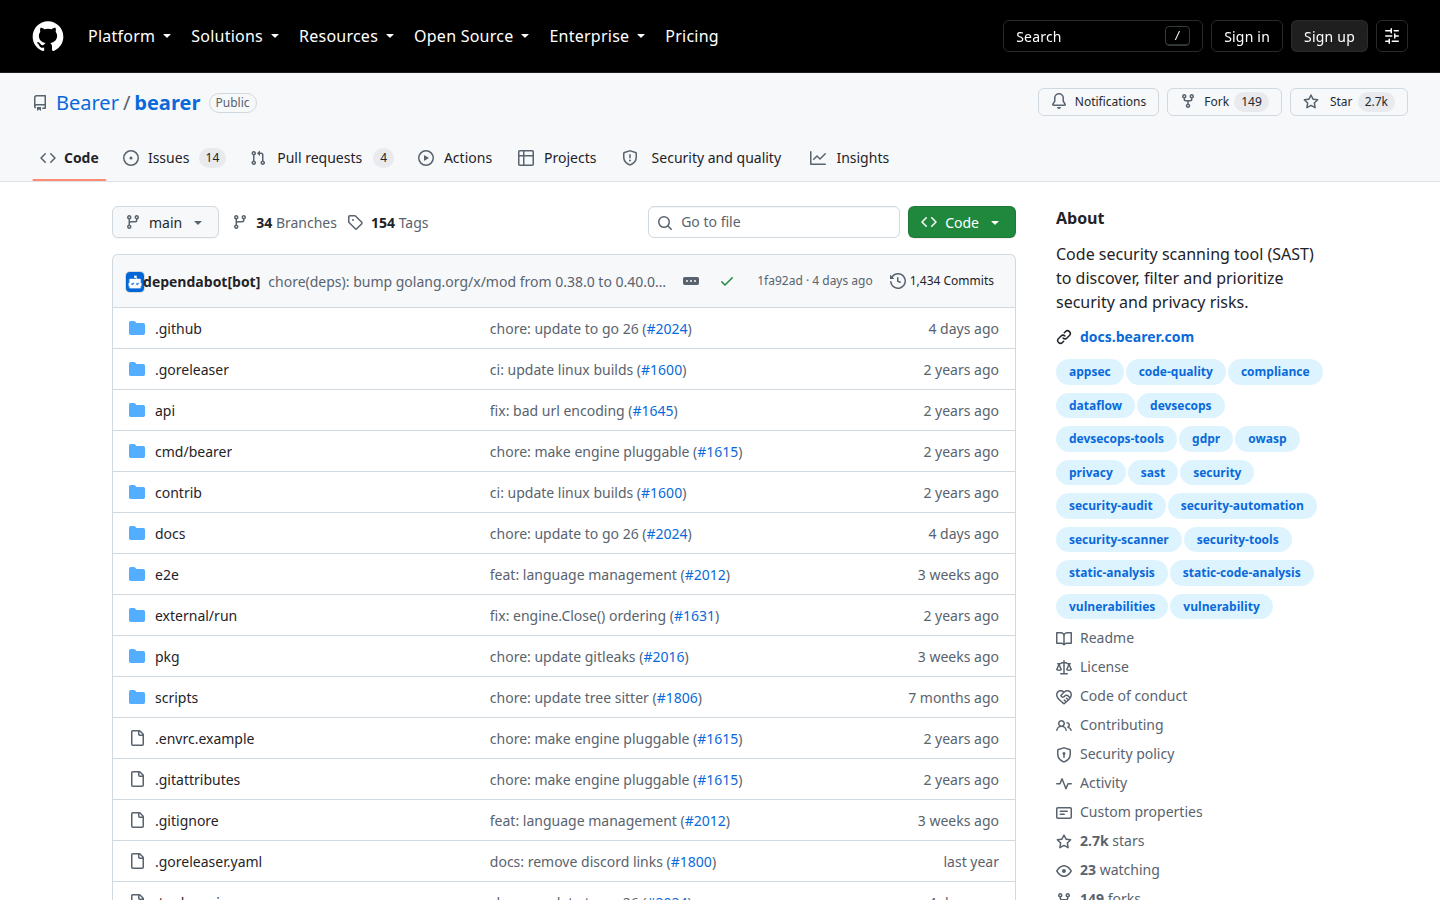Image resolution: width=1440 pixels, height=900 pixels.
Task: Click the folder icon beside pkg
Action: (137, 656)
